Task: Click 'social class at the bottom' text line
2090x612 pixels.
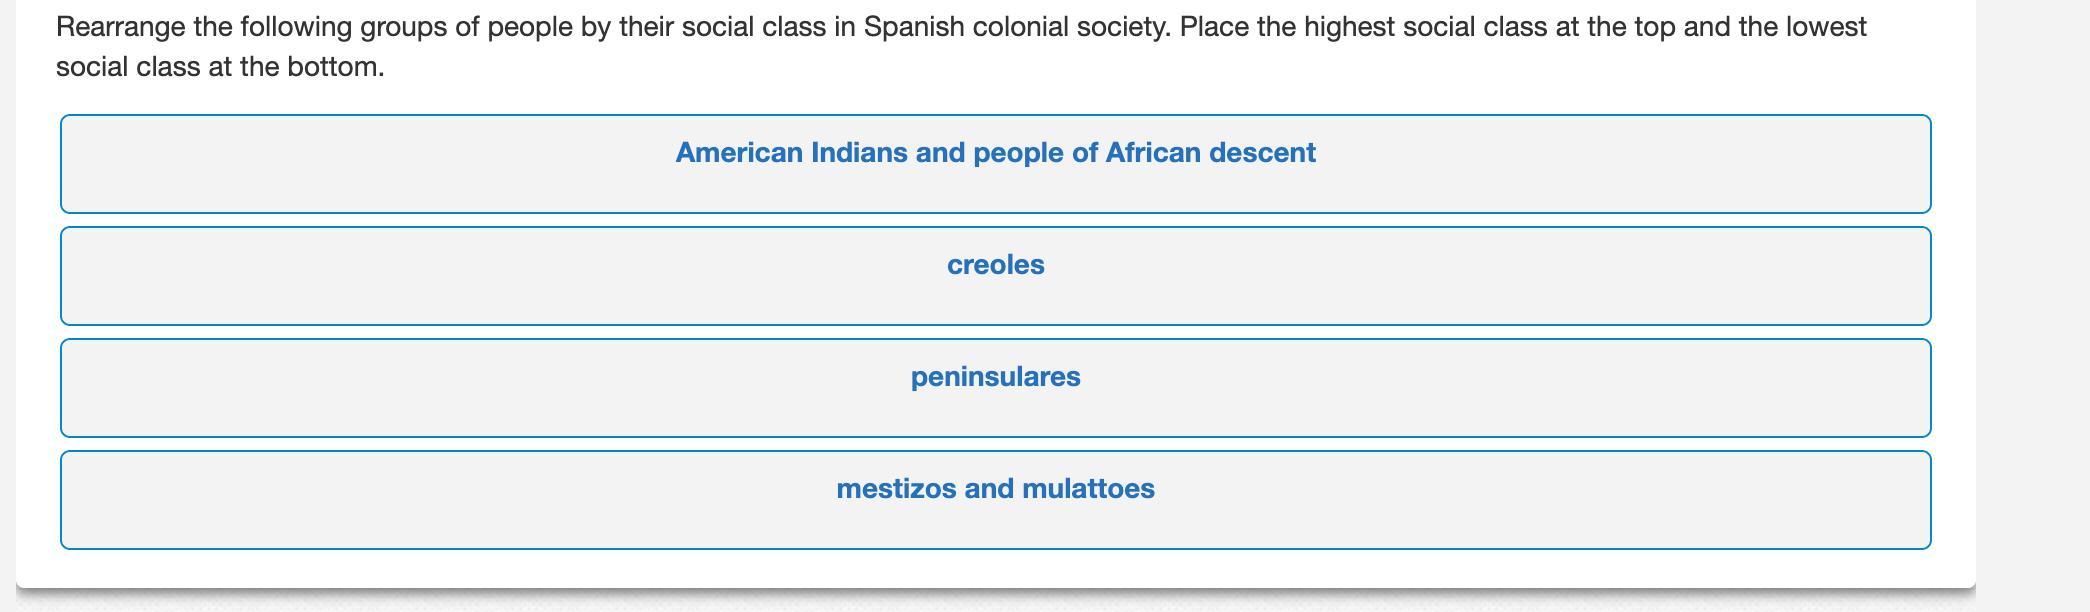Action: click(x=220, y=67)
